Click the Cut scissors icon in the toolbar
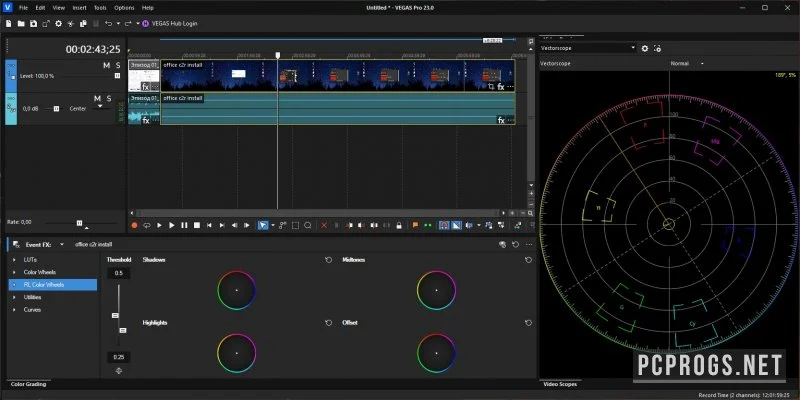Viewport: 800px width, 400px height. (70, 23)
